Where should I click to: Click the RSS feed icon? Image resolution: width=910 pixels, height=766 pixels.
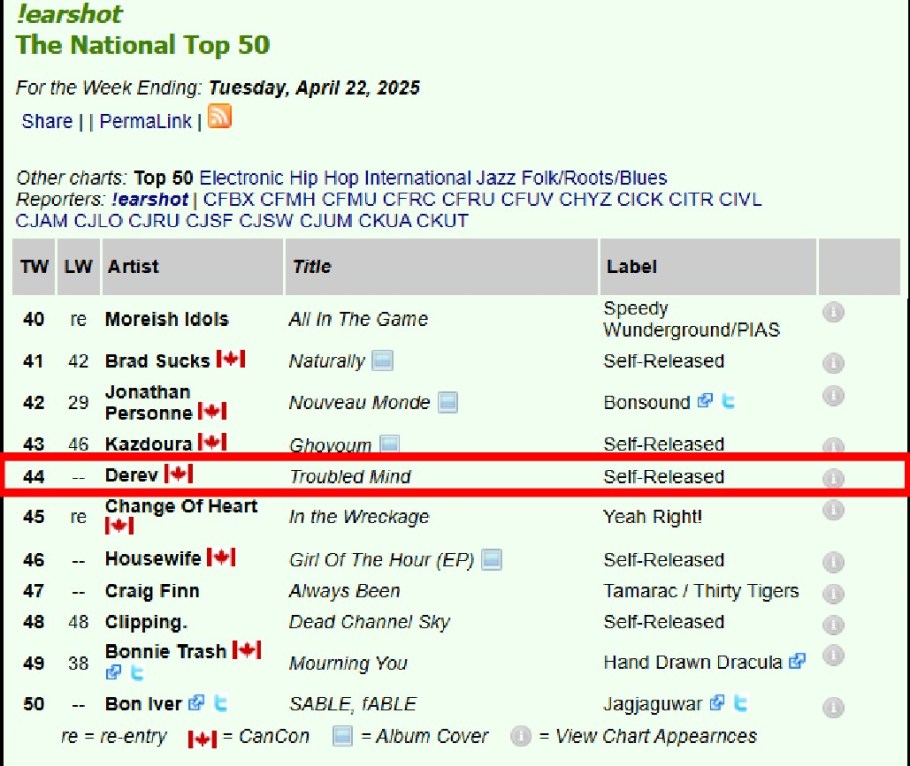coord(219,116)
